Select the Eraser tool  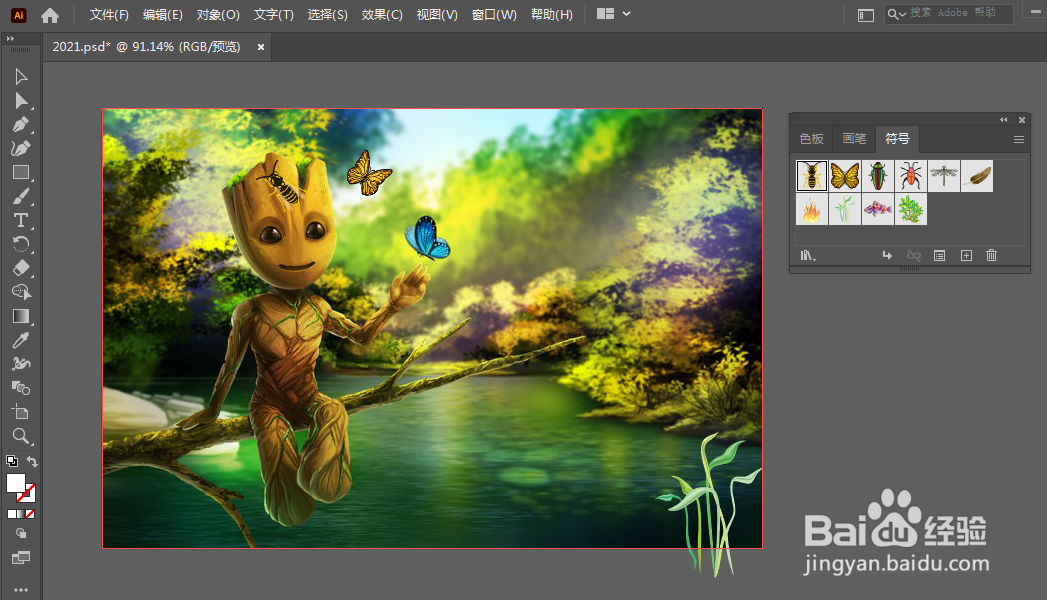point(21,268)
